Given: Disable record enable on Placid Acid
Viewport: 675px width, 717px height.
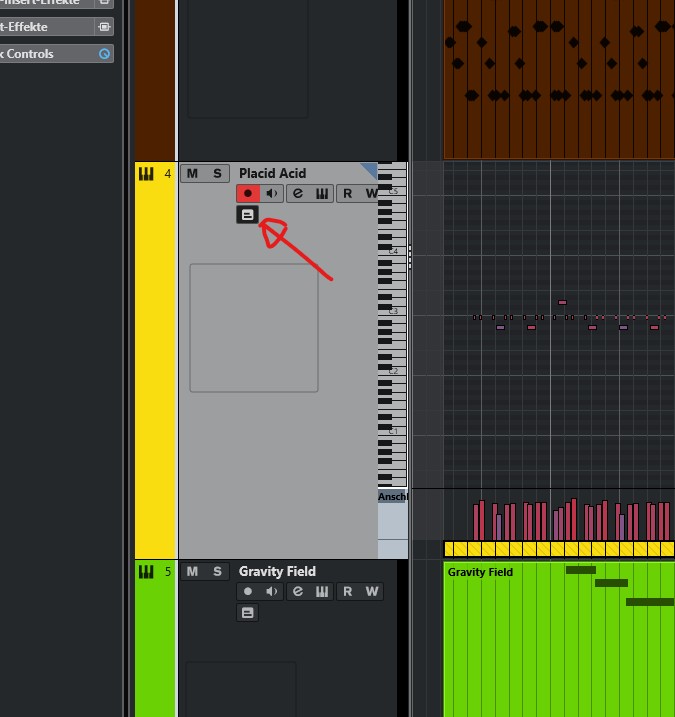Looking at the screenshot, I should [x=248, y=194].
